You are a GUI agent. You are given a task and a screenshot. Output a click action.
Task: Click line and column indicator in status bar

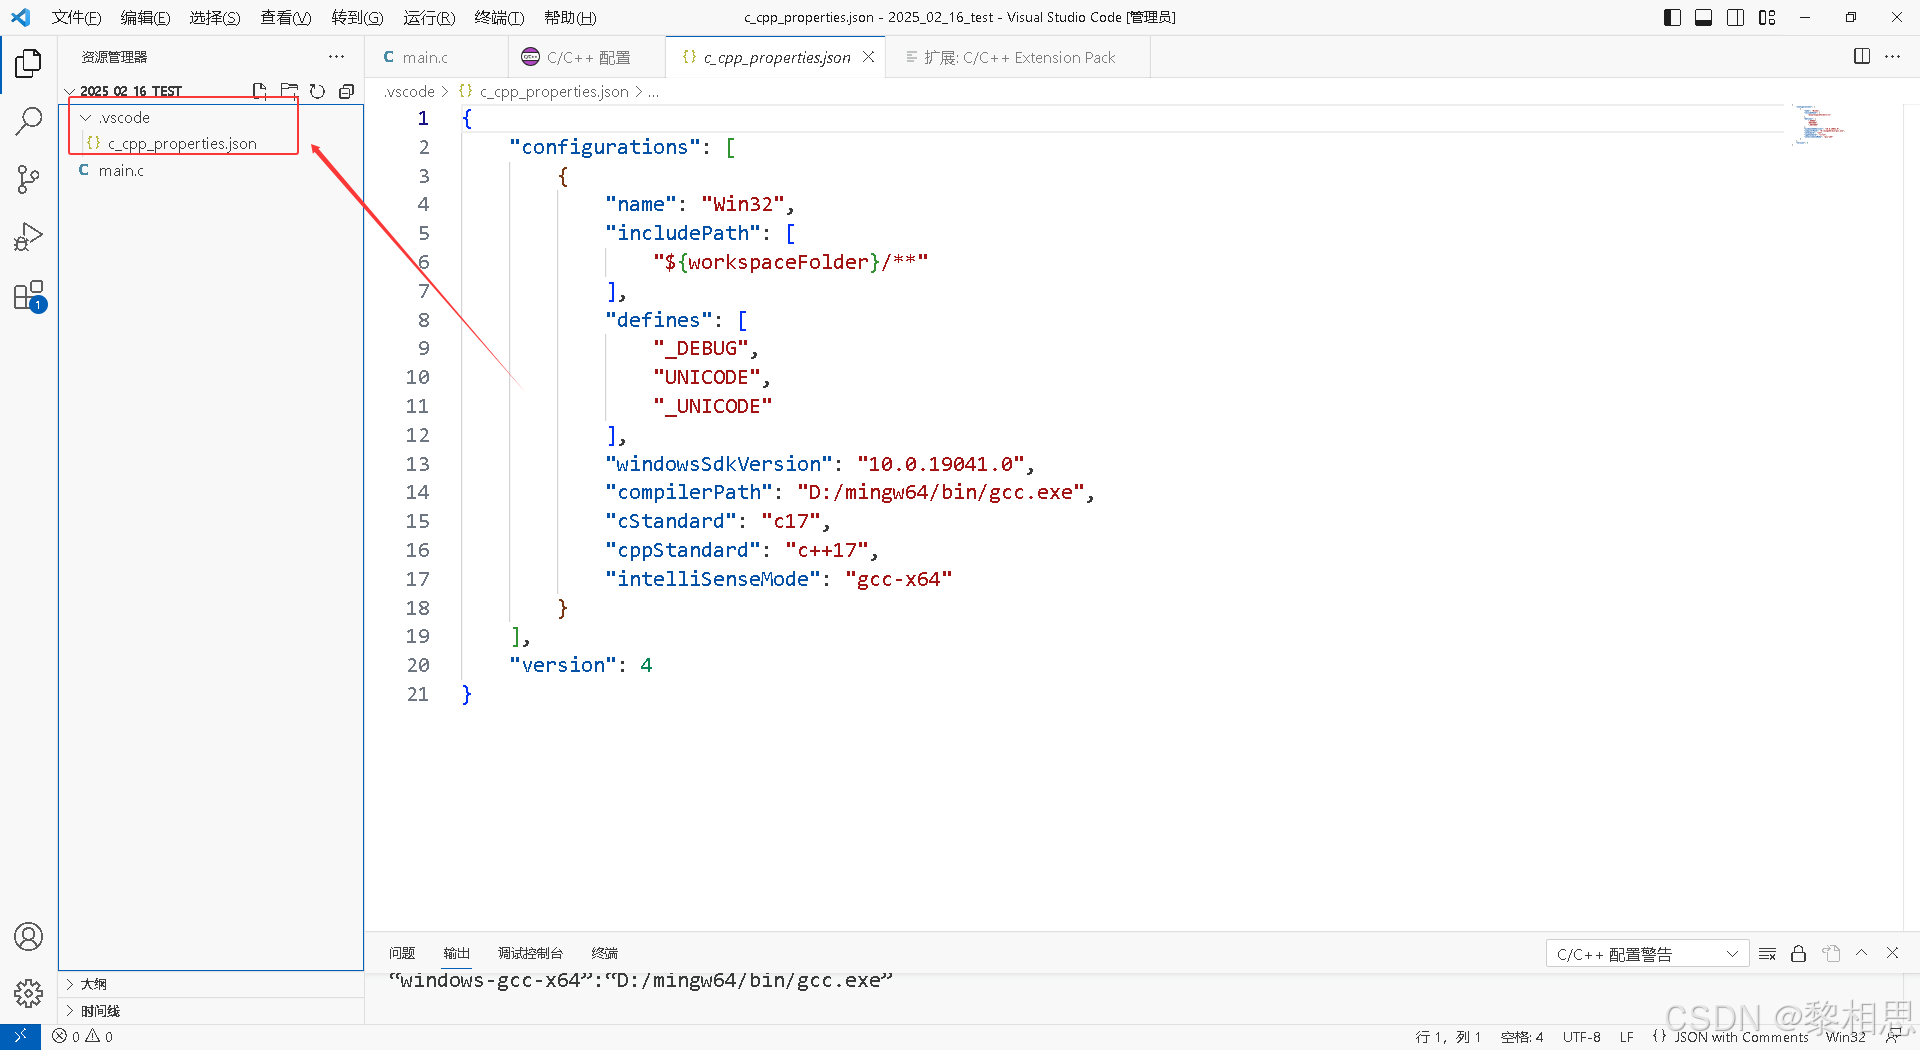(1448, 1037)
